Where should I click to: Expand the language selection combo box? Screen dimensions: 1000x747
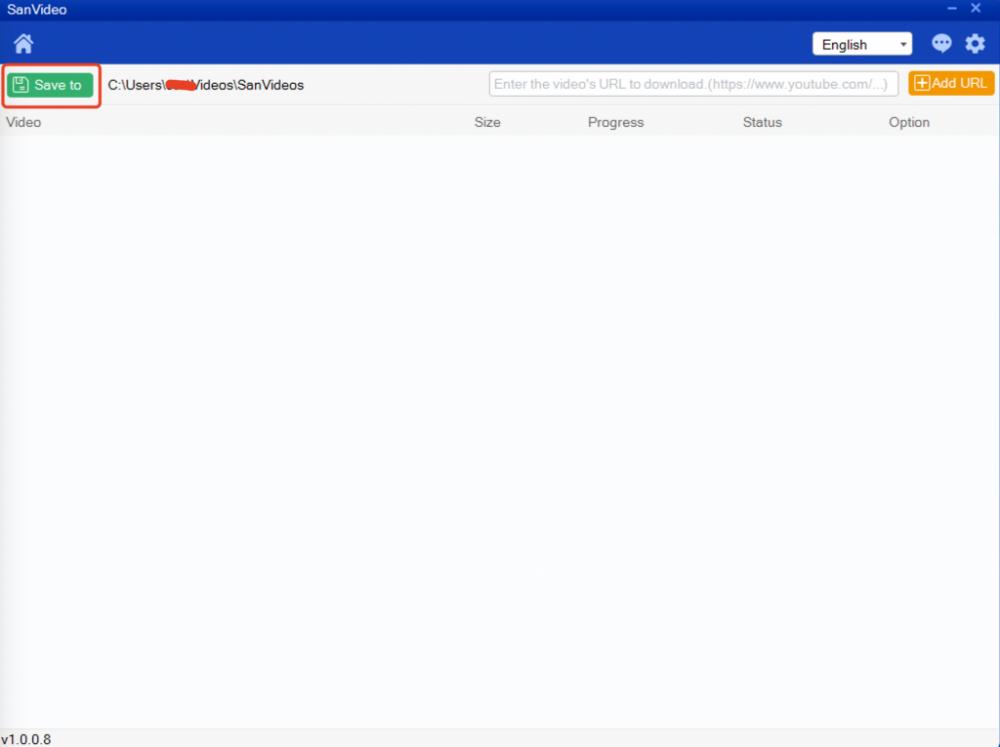pos(862,44)
